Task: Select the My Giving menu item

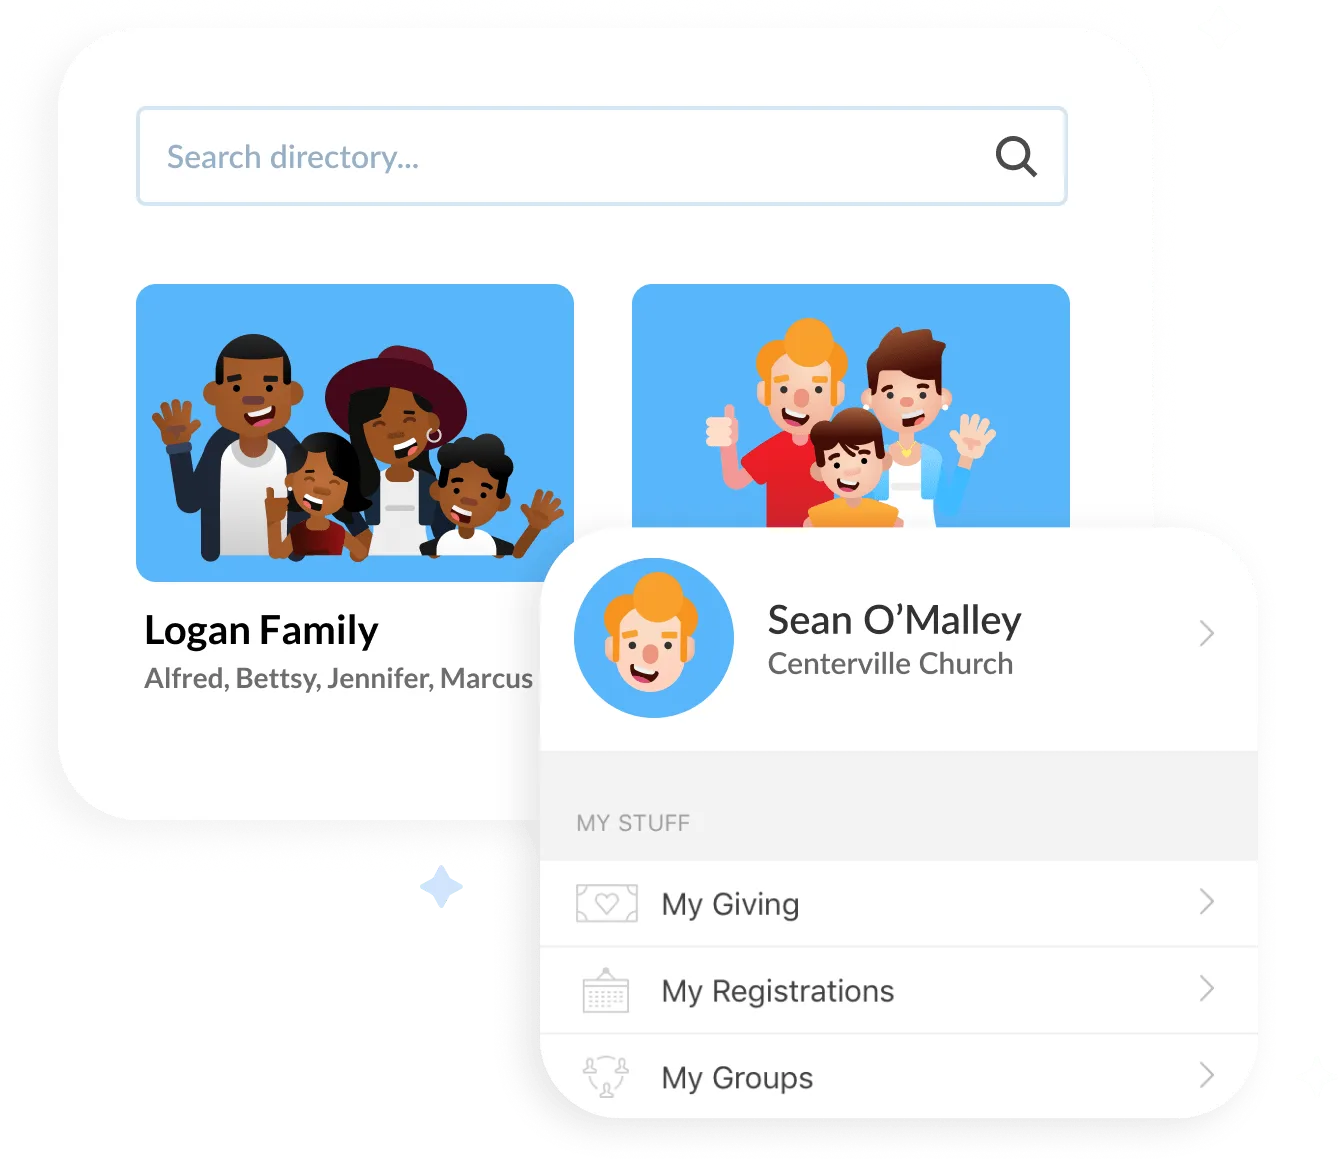Action: click(x=899, y=904)
